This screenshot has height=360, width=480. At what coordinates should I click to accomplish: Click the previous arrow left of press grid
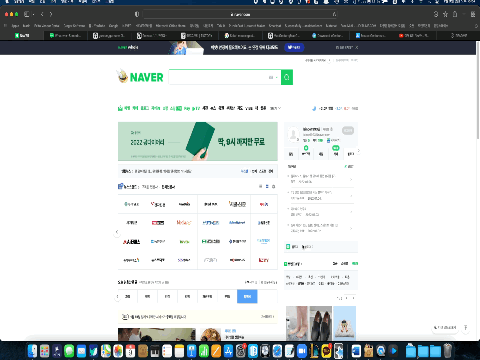coord(117,232)
